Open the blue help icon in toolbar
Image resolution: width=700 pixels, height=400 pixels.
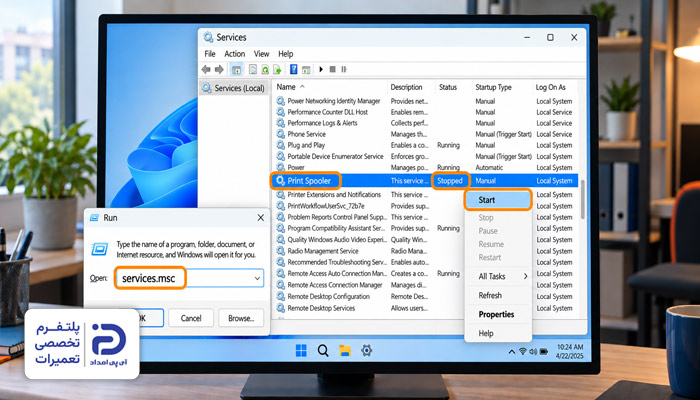(294, 69)
